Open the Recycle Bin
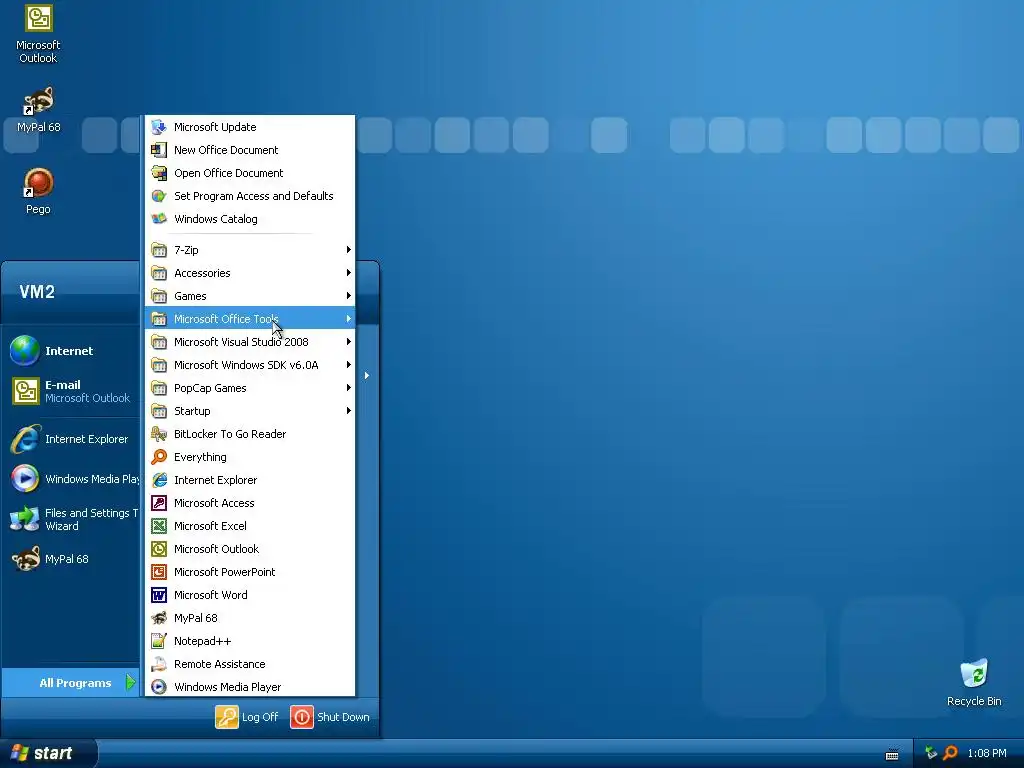This screenshot has height=768, width=1024. point(974,682)
